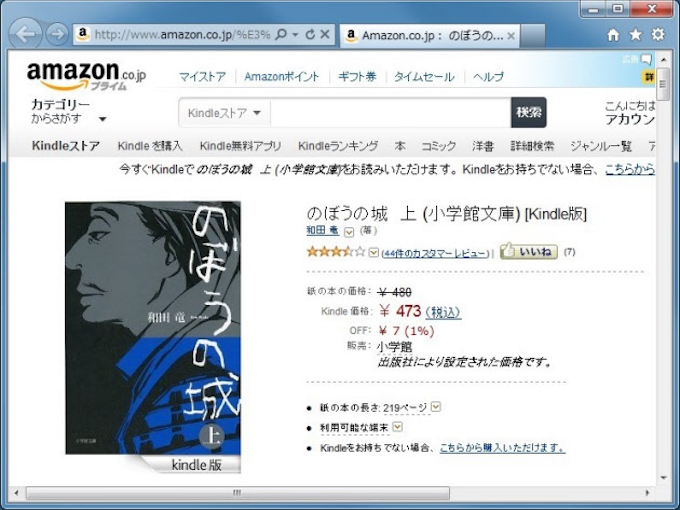Click the いいね thumbs-up button

529,251
